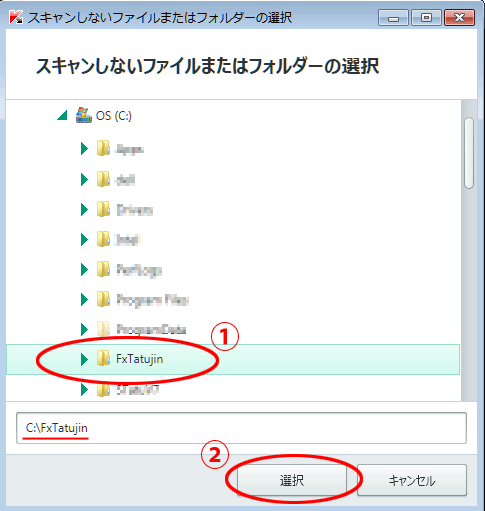Expand the blurred dell folder

(x=84, y=180)
